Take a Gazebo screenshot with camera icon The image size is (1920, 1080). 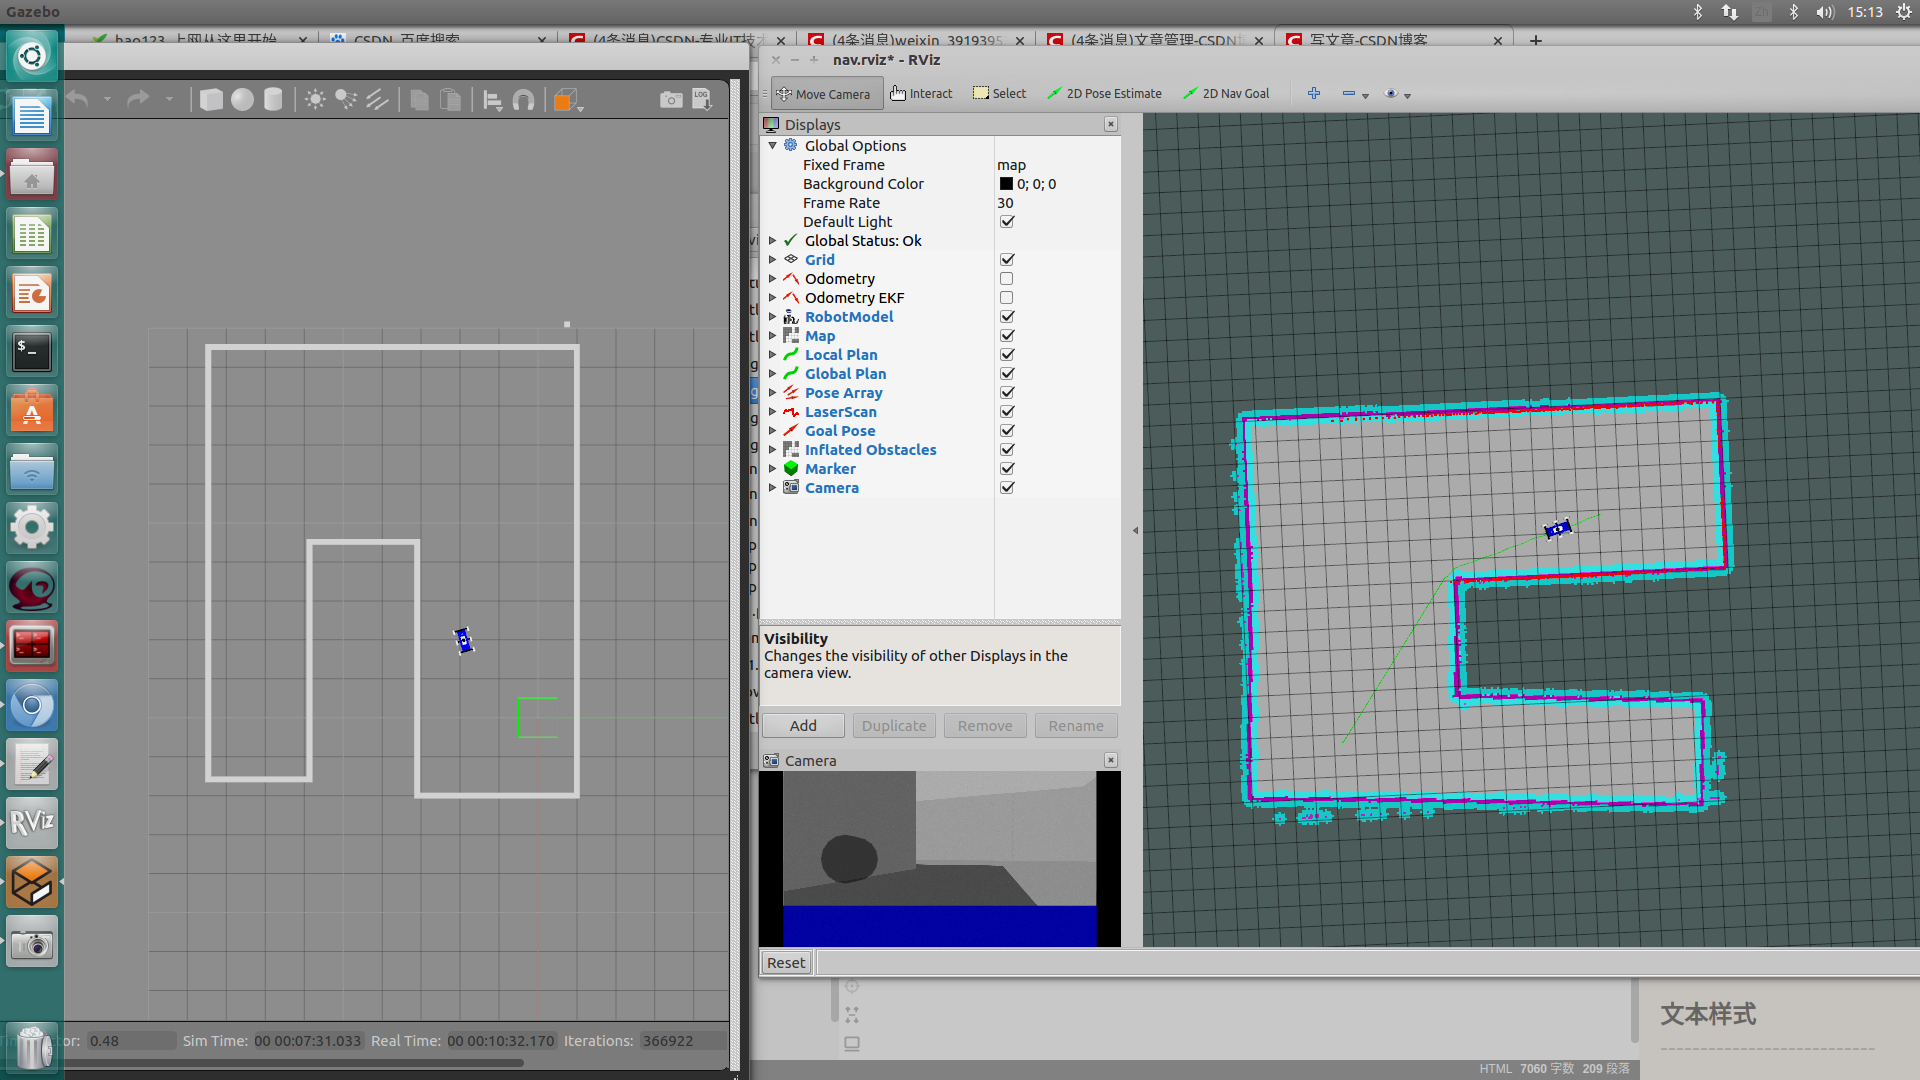pos(671,100)
